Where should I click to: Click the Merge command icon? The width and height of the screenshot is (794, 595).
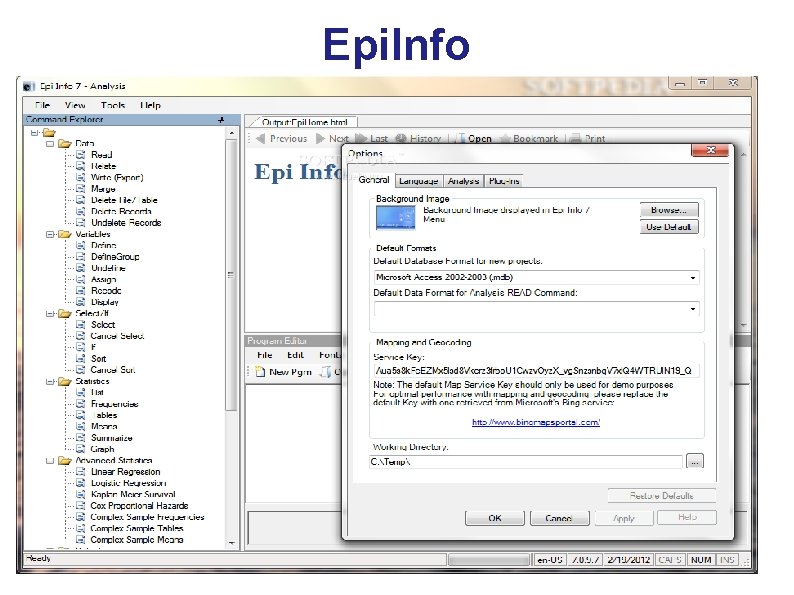pos(80,189)
